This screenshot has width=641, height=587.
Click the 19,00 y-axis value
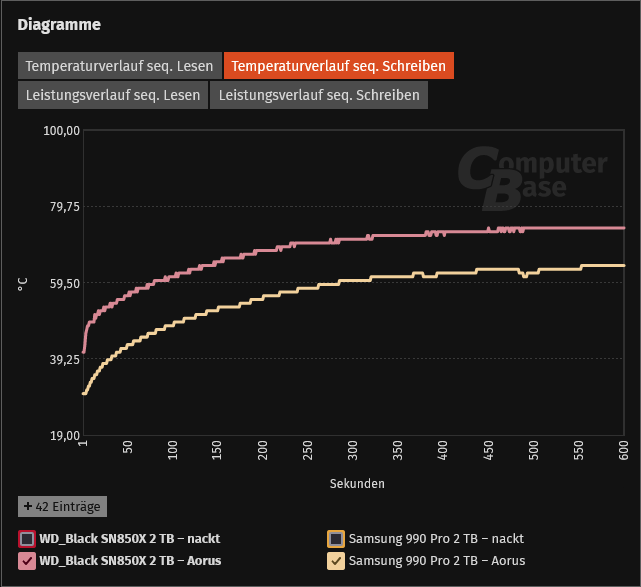tap(65, 436)
